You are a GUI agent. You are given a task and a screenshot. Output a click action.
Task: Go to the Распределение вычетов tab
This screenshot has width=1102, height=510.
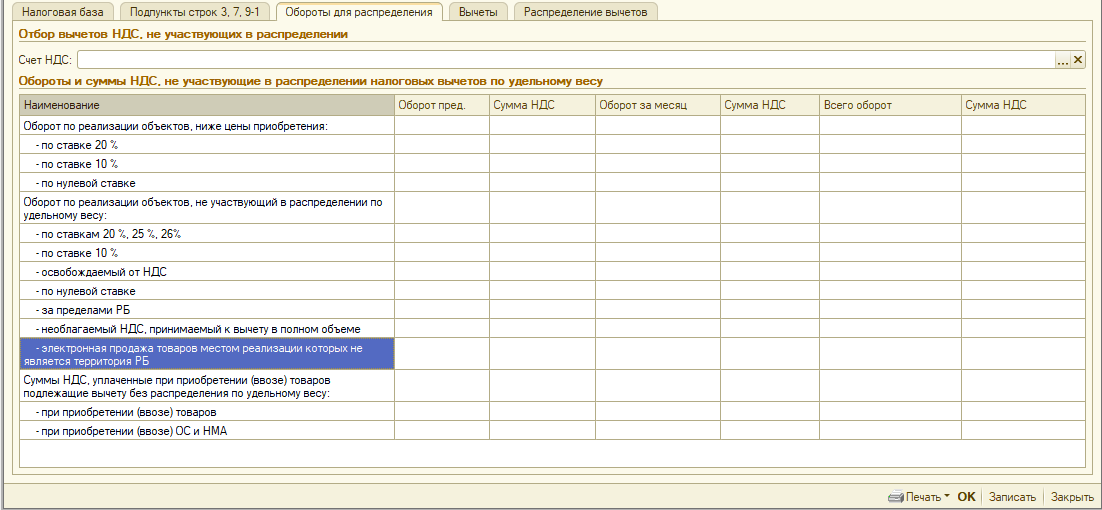(x=586, y=12)
